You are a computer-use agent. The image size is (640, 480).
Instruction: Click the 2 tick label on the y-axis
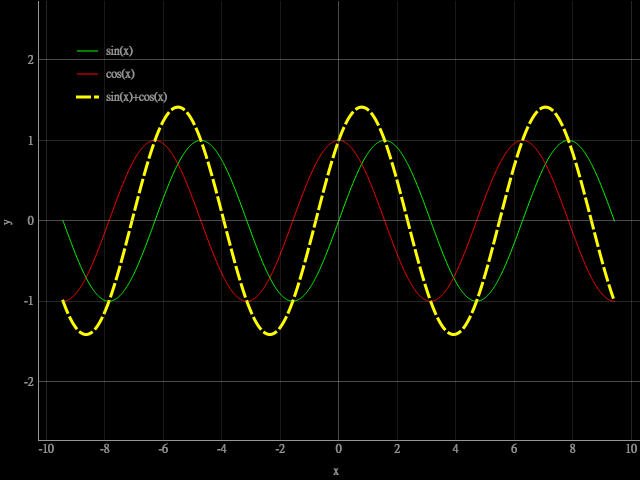point(31,60)
